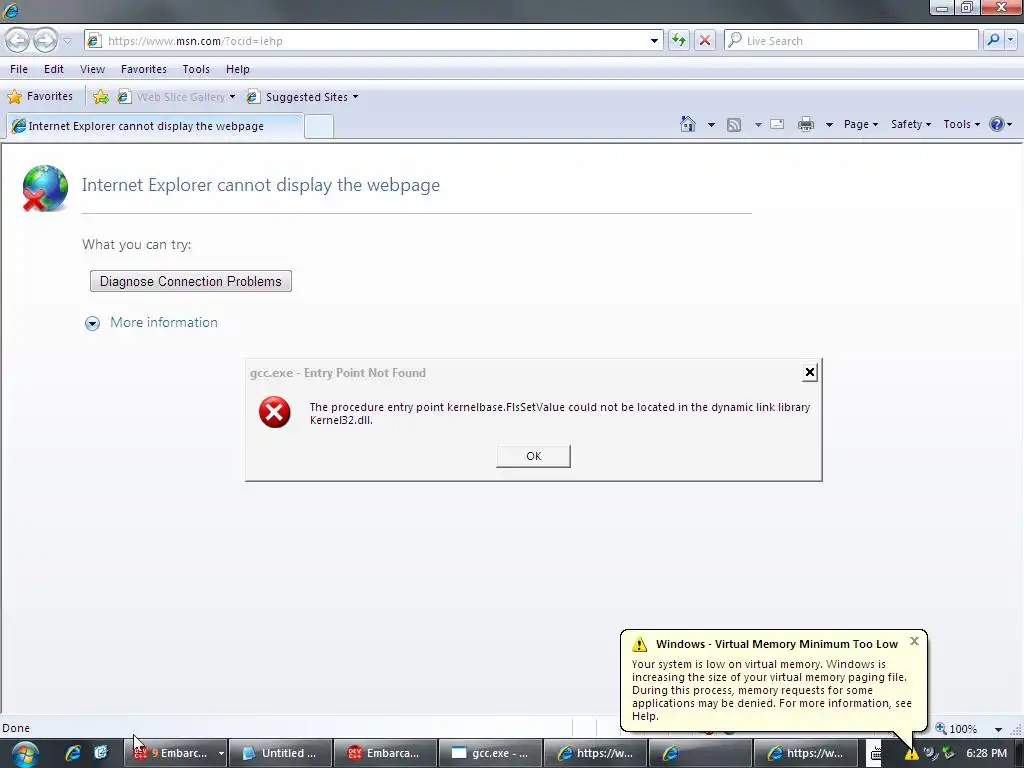The image size is (1024, 768).
Task: Open zoom level dropdown arrow in status bar
Action: point(998,729)
